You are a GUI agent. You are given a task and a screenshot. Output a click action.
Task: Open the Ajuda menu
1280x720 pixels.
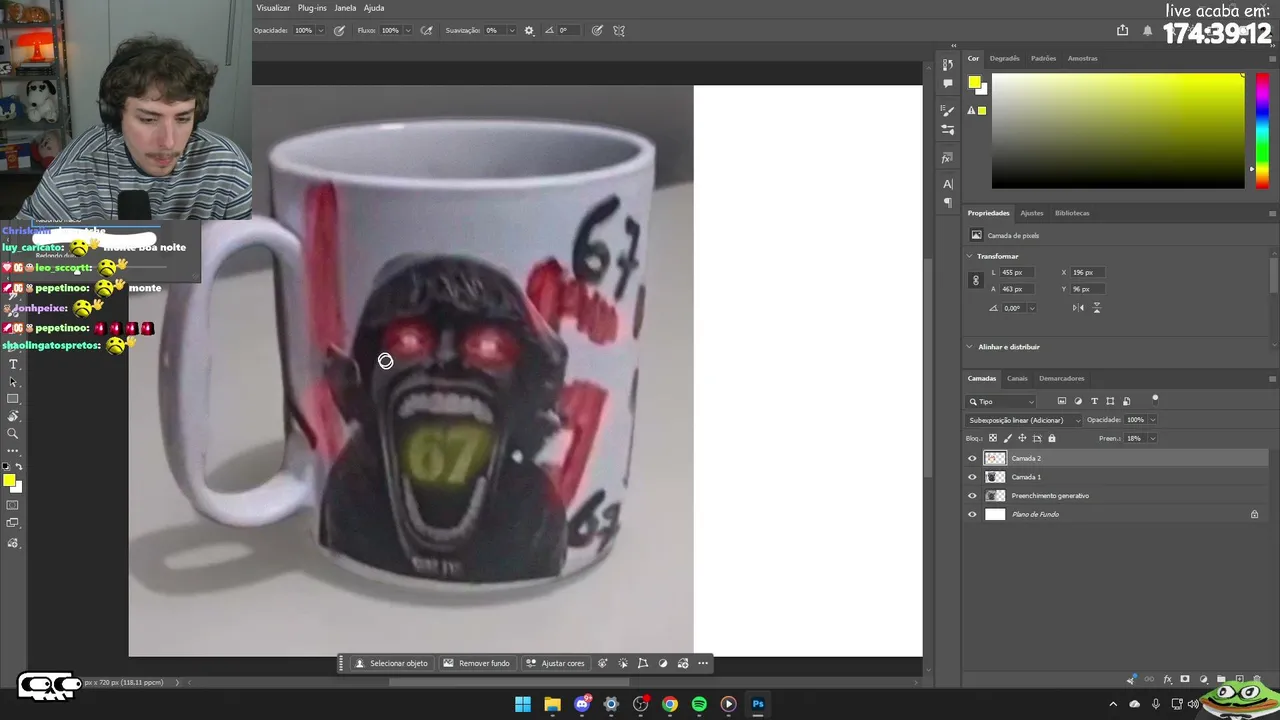coord(374,8)
